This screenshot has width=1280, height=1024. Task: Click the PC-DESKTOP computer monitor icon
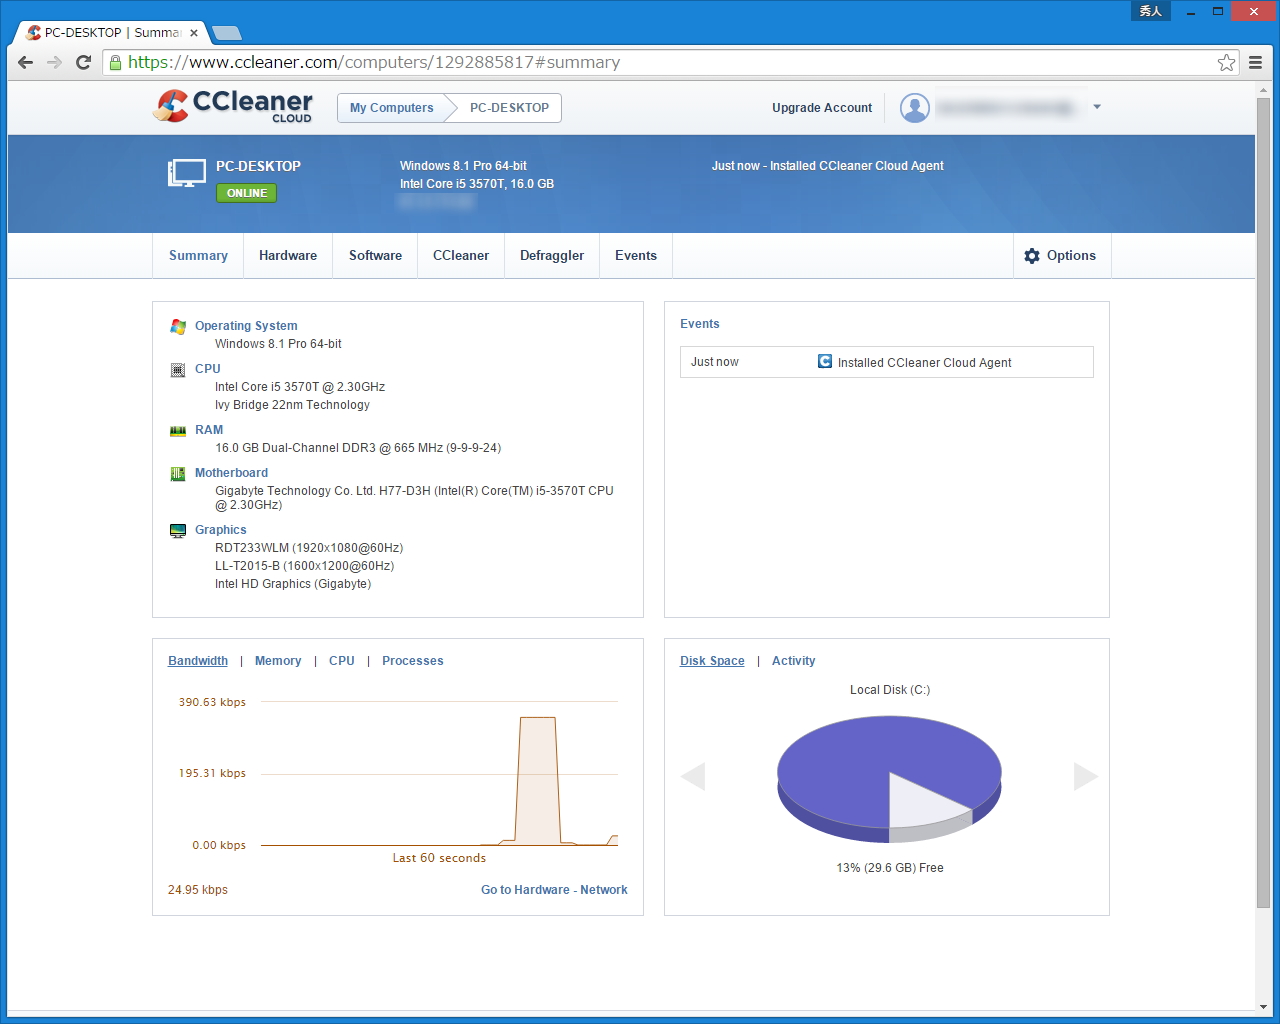pos(187,173)
